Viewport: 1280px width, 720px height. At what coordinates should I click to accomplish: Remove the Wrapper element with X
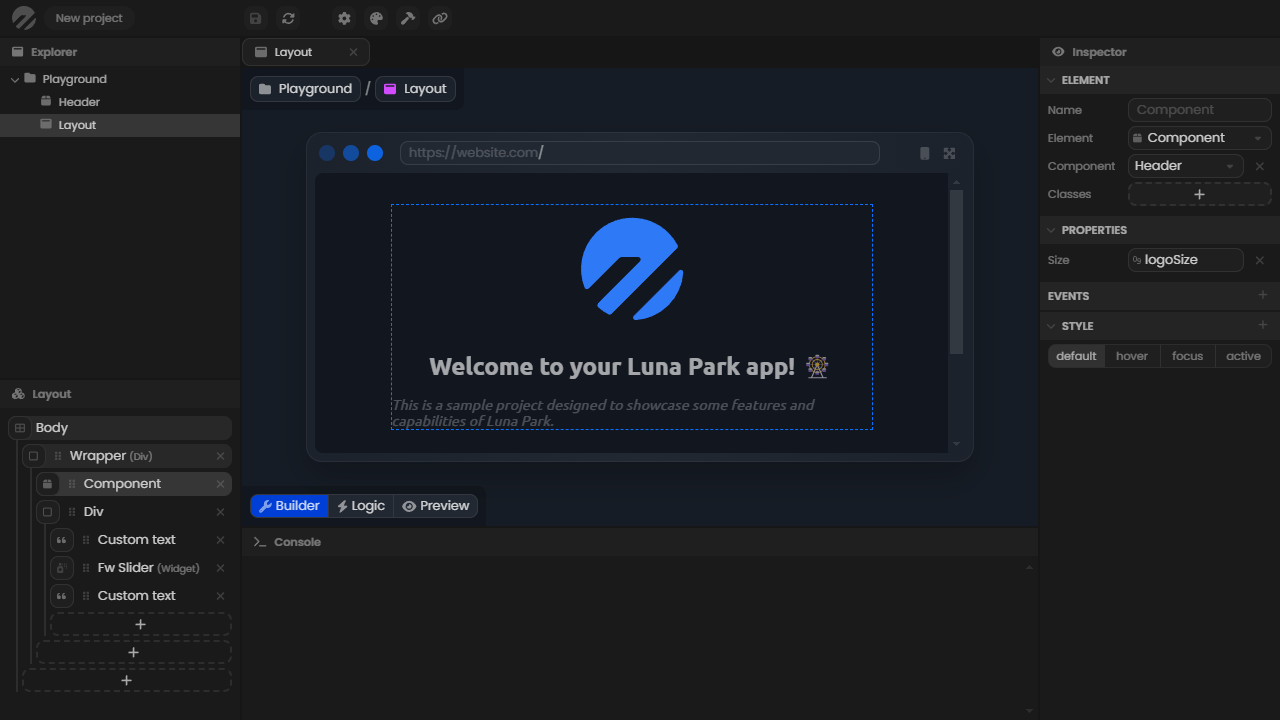pyautogui.click(x=220, y=456)
